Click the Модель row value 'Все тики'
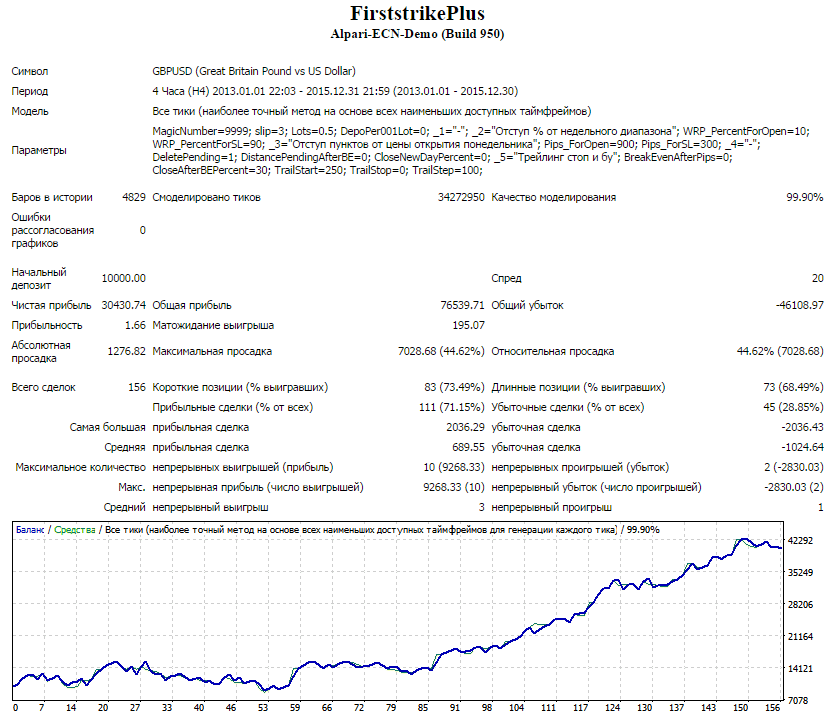Screen dimensions: 832x718 pyautogui.click(x=371, y=111)
